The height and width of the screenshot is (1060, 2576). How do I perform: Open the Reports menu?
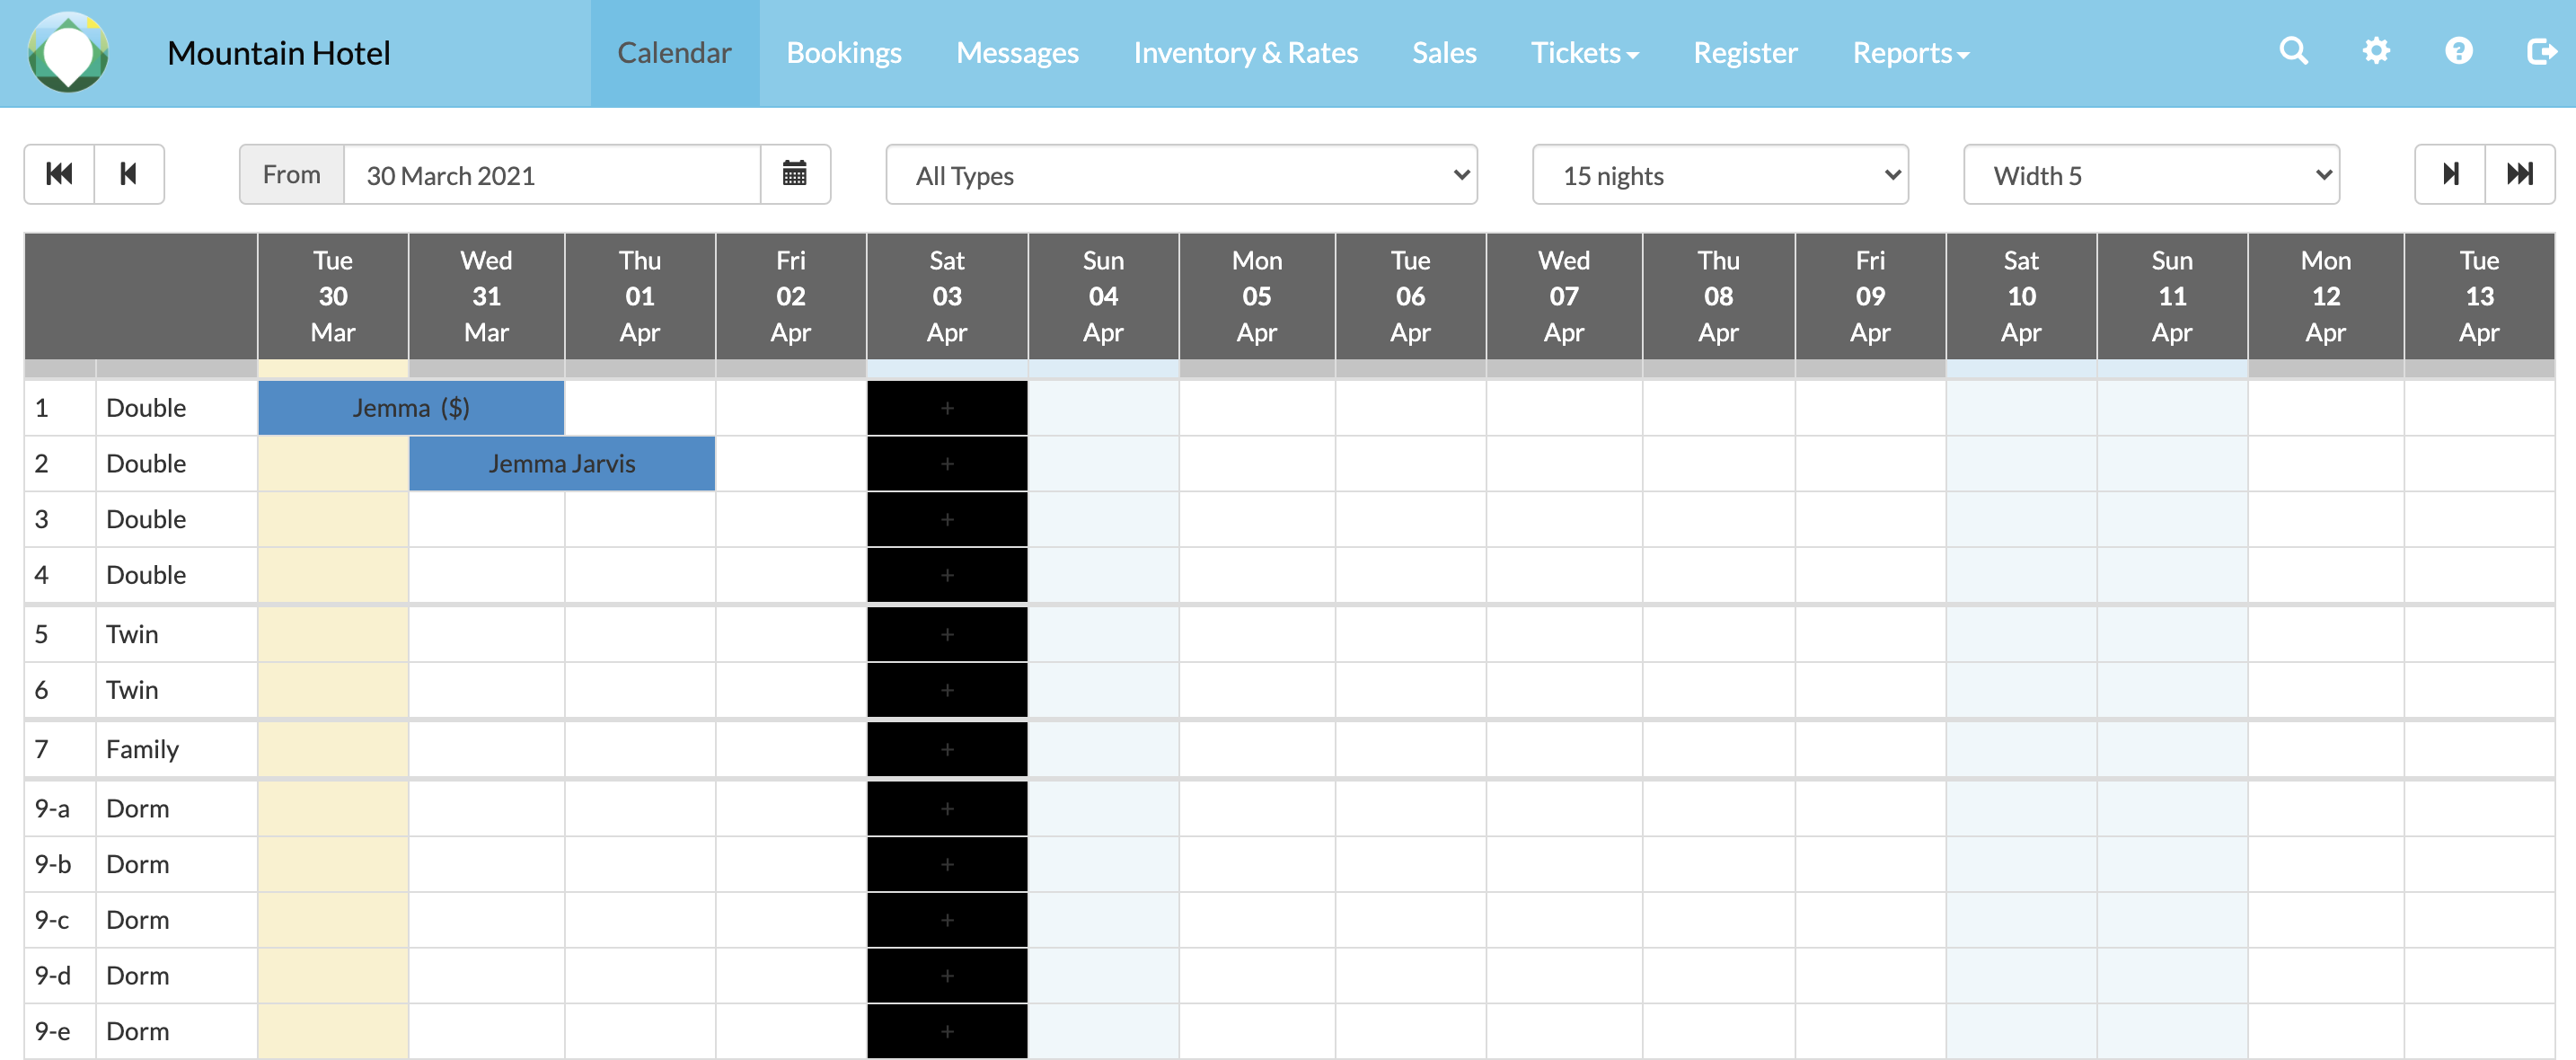coord(1909,53)
